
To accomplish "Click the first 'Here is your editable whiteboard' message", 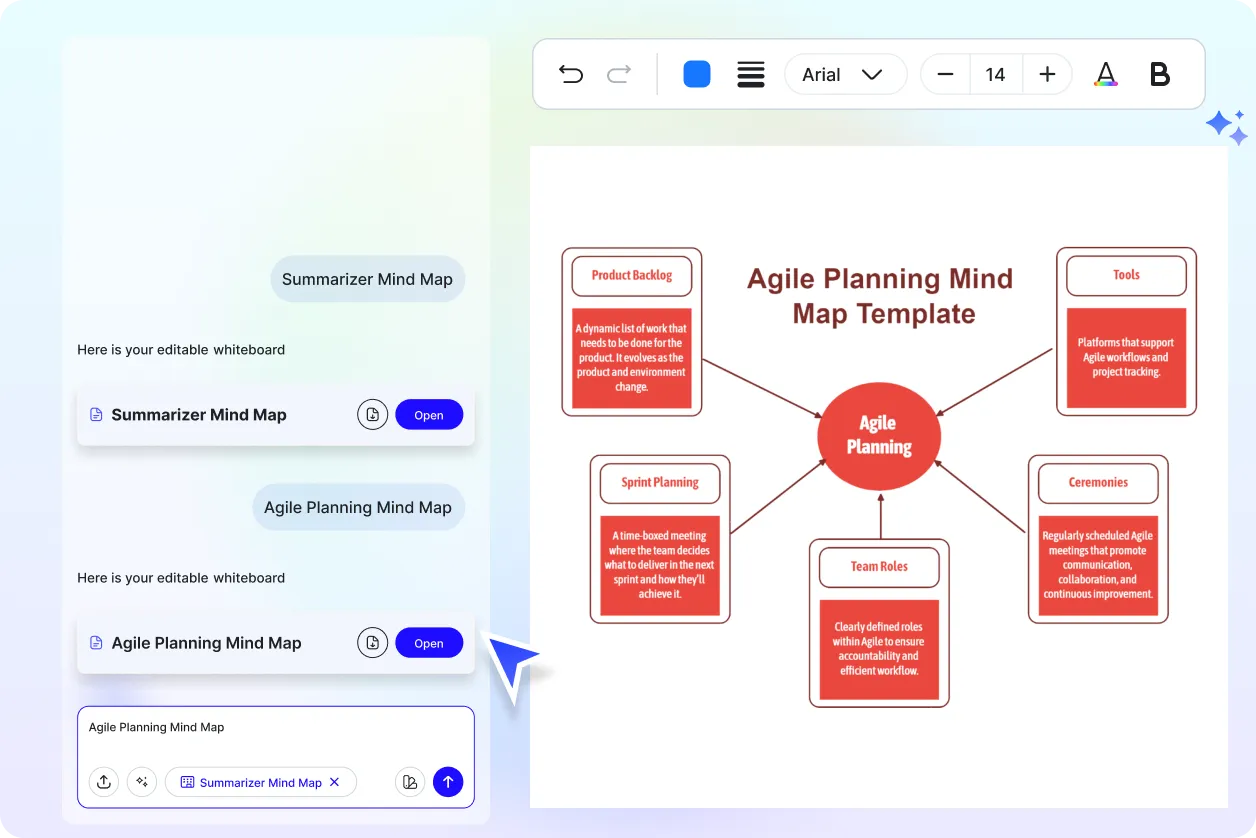I will click(181, 350).
